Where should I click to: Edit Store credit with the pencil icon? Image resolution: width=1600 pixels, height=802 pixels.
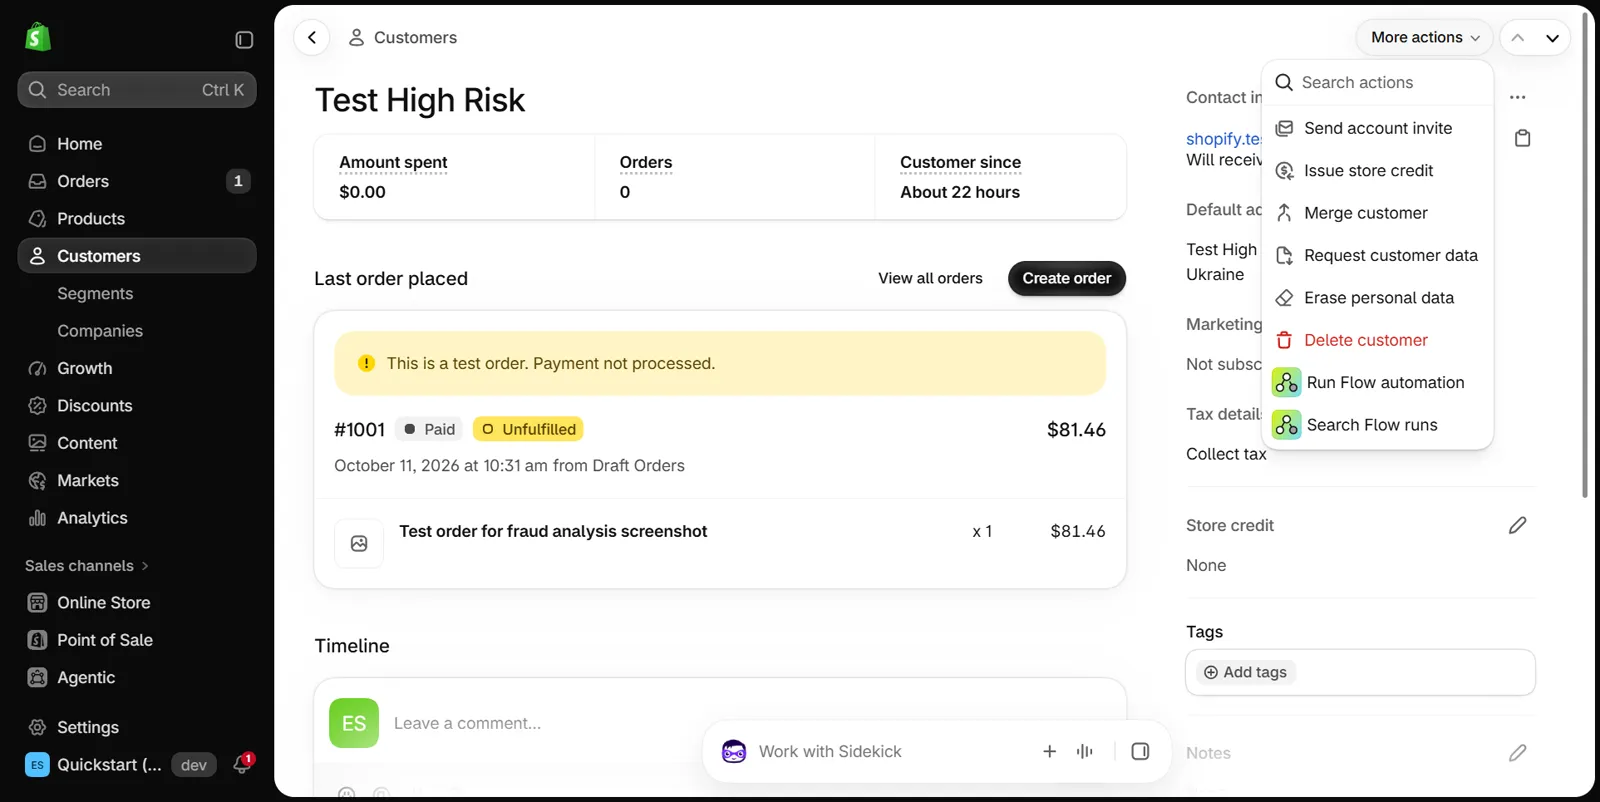click(1517, 525)
